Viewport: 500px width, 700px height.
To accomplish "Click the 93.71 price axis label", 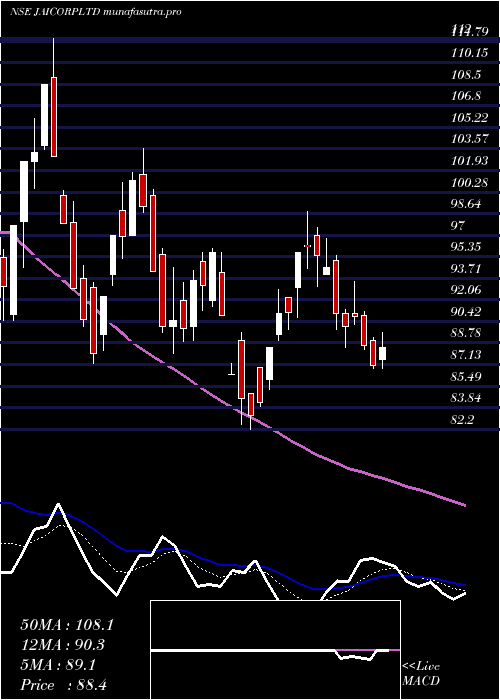I will click(x=466, y=268).
